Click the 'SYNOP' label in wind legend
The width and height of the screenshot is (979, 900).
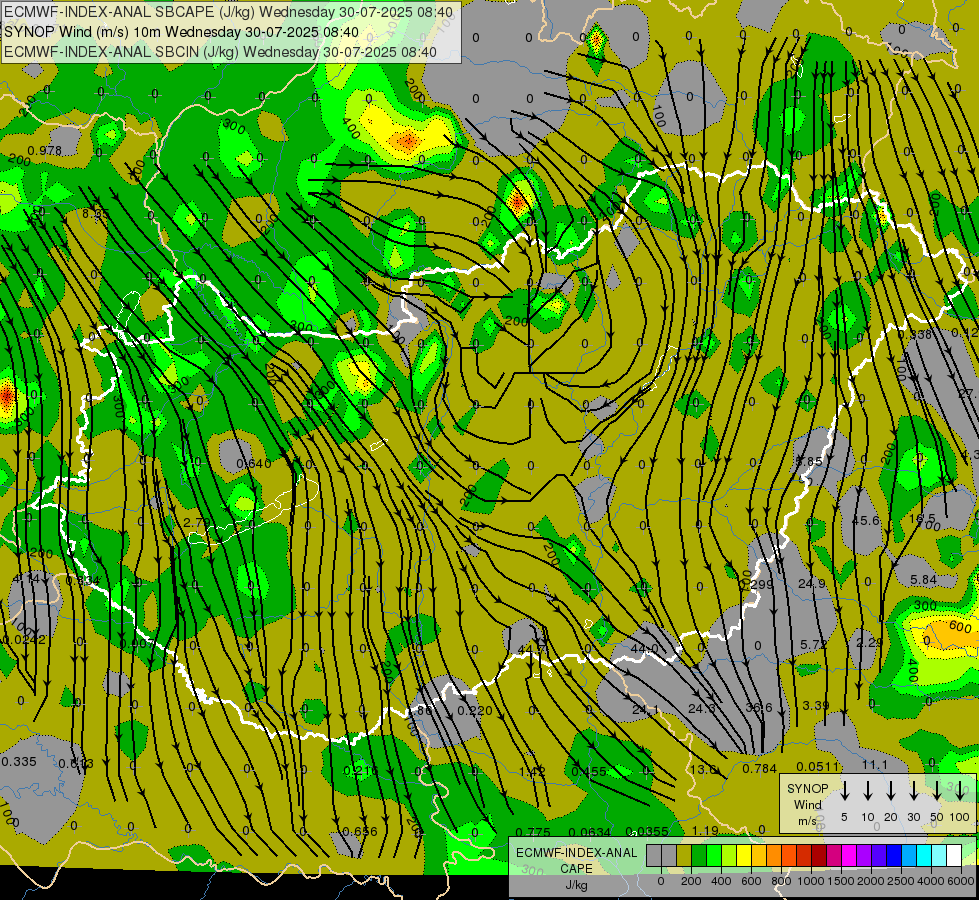tap(807, 788)
